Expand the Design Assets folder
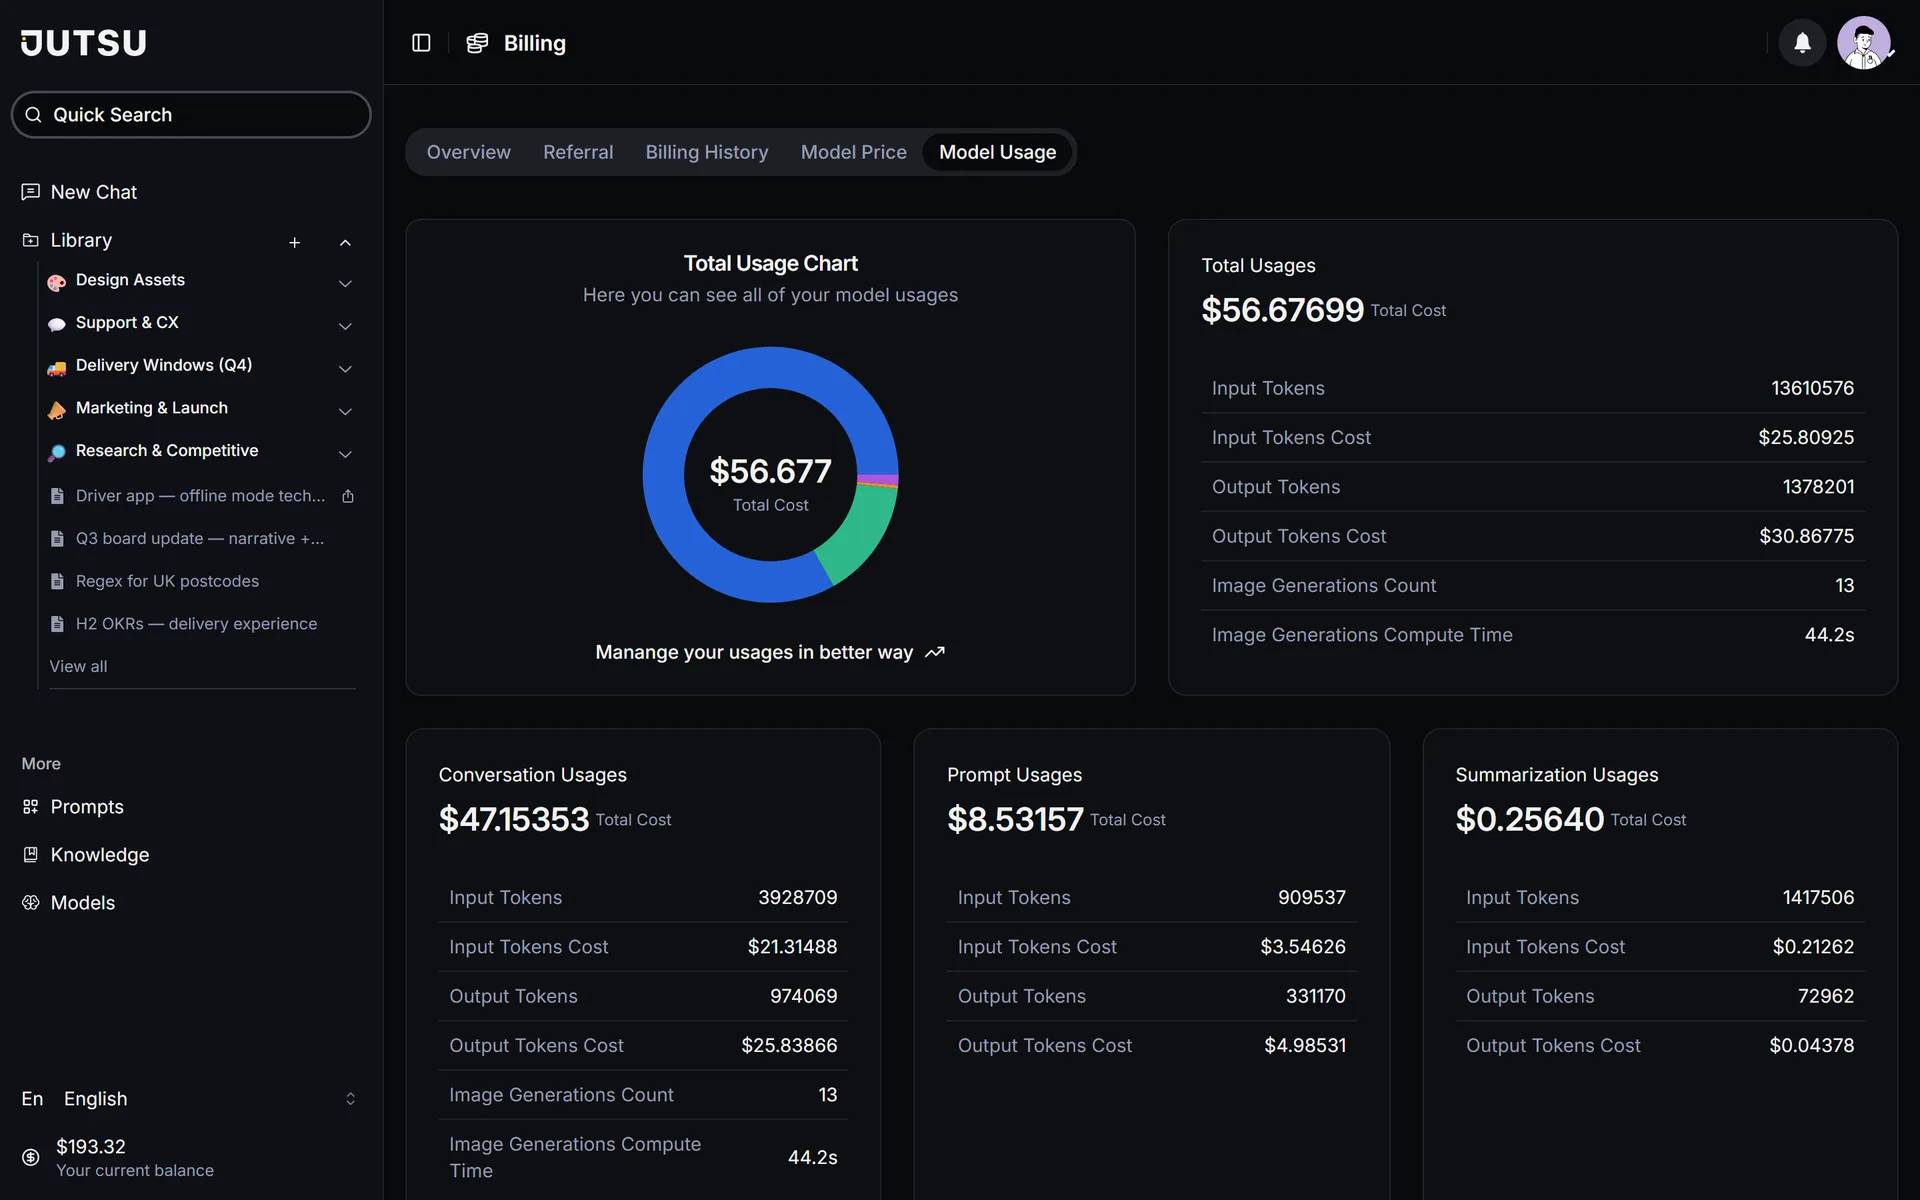The height and width of the screenshot is (1200, 1920). pos(345,284)
